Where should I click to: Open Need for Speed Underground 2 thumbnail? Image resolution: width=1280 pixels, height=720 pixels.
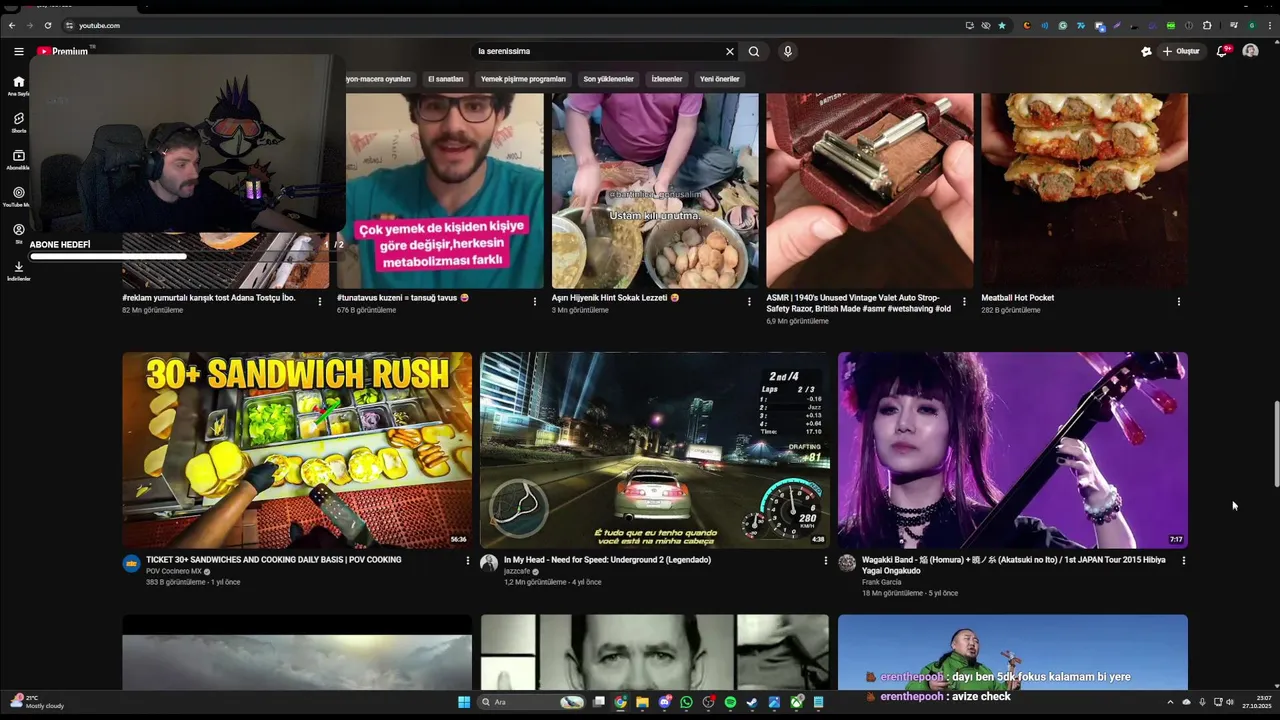tap(655, 450)
